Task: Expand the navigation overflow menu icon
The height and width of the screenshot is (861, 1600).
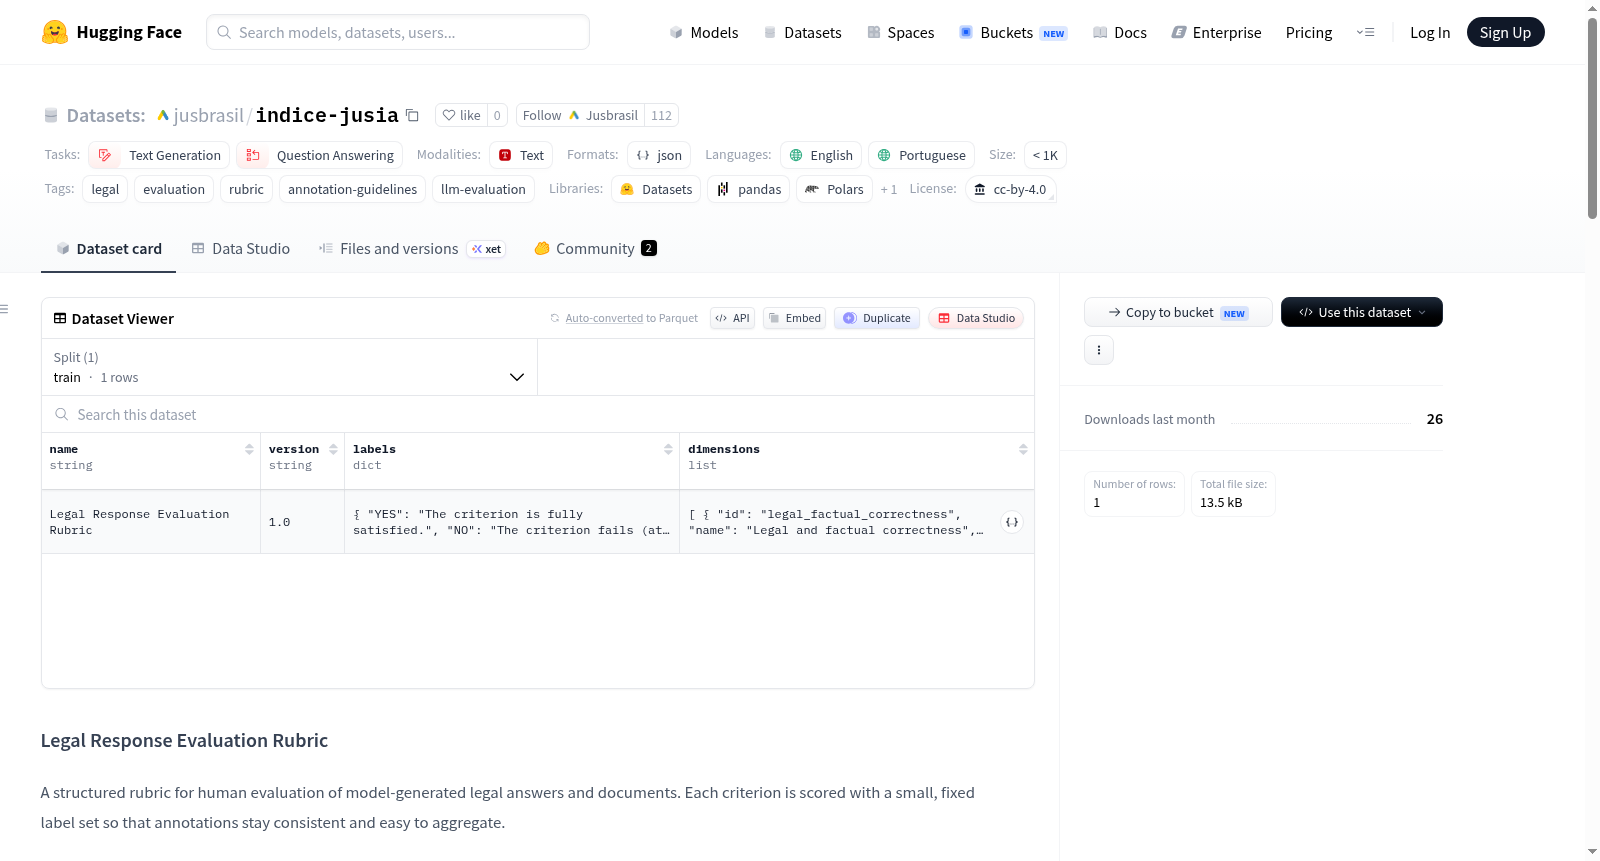Action: tap(1365, 32)
